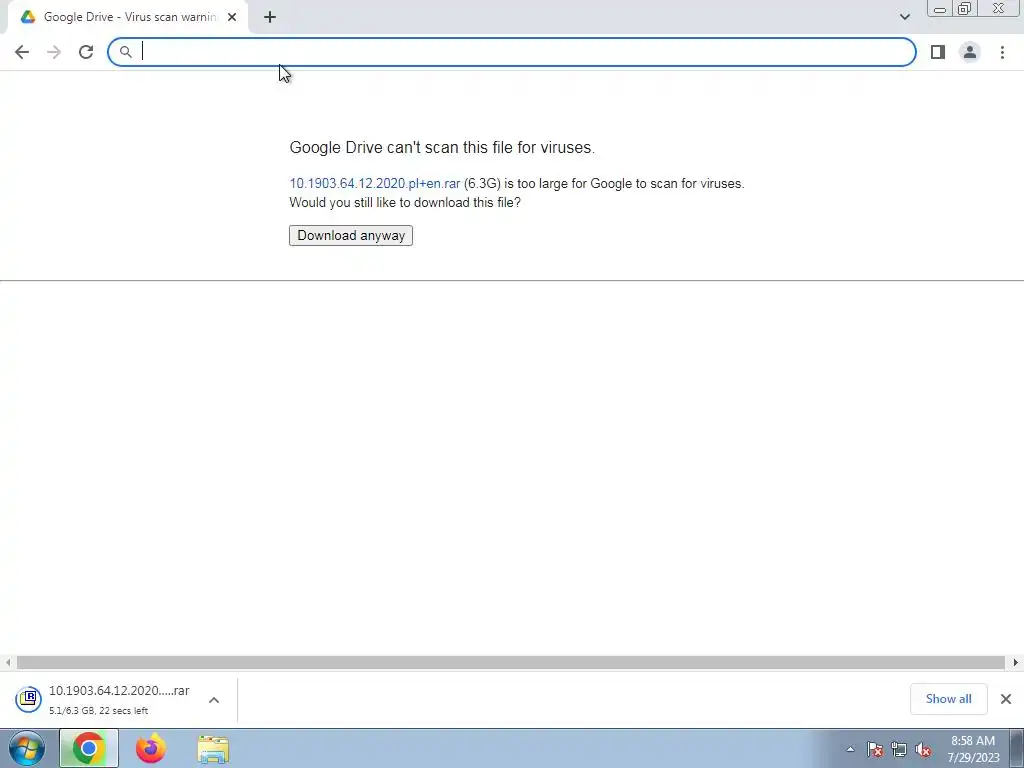Go back to the previous page
Image resolution: width=1024 pixels, height=768 pixels.
[22, 52]
